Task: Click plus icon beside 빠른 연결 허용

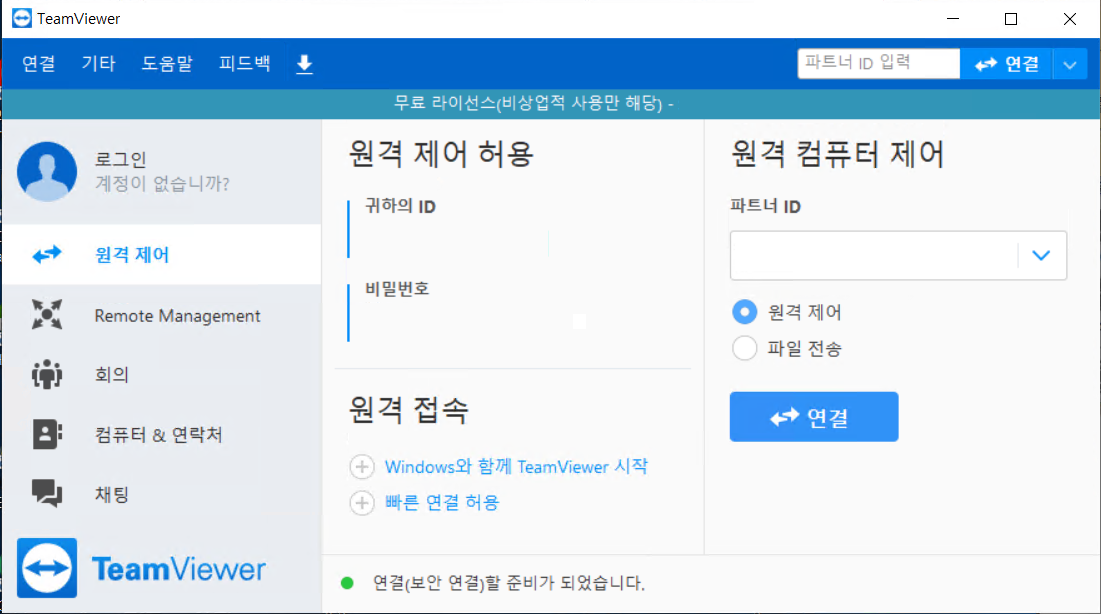Action: (362, 502)
